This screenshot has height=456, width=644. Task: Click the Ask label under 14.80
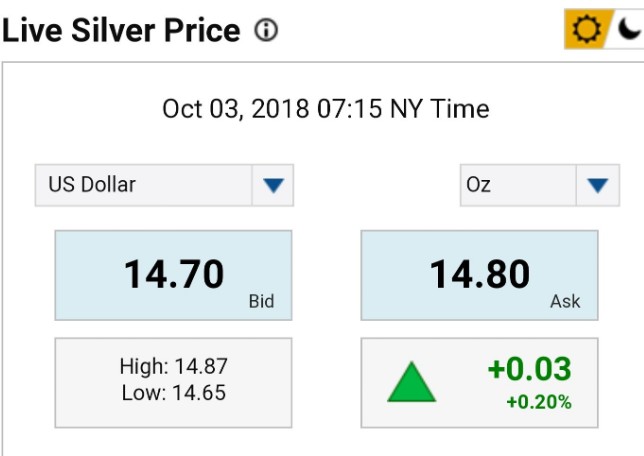(565, 301)
